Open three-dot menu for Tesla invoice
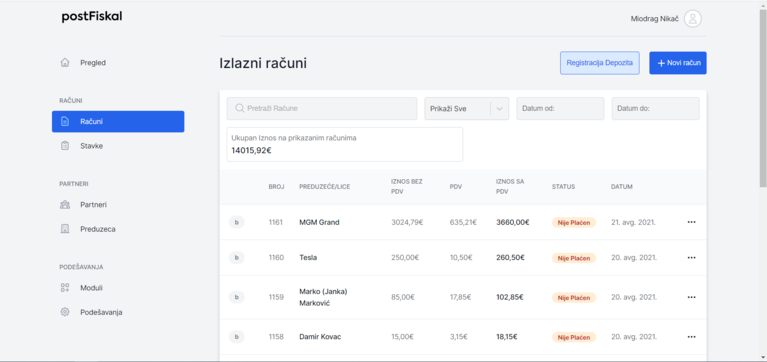Screen dimensions: 767x362 point(691,258)
